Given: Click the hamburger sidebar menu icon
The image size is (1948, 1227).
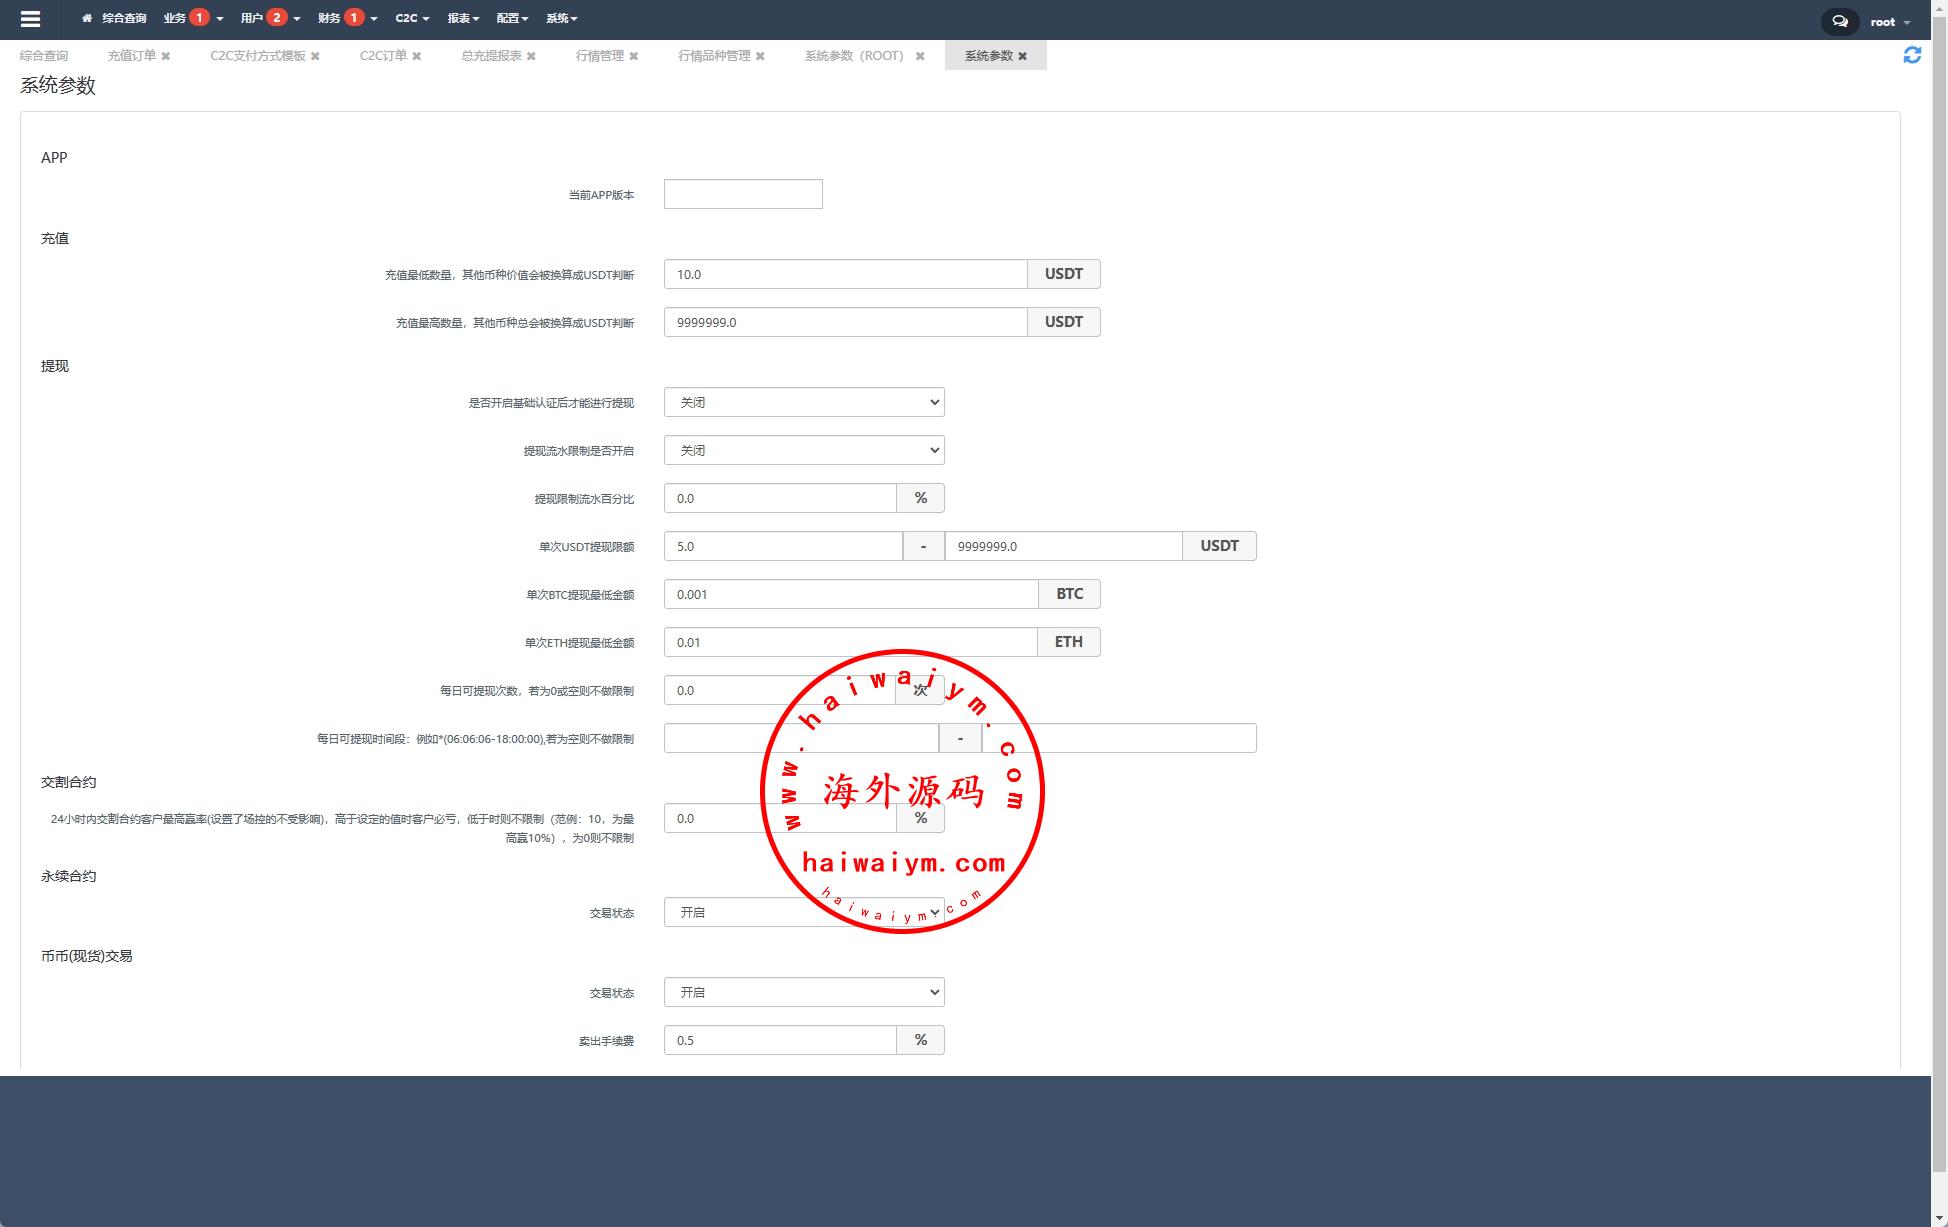Looking at the screenshot, I should click(30, 19).
